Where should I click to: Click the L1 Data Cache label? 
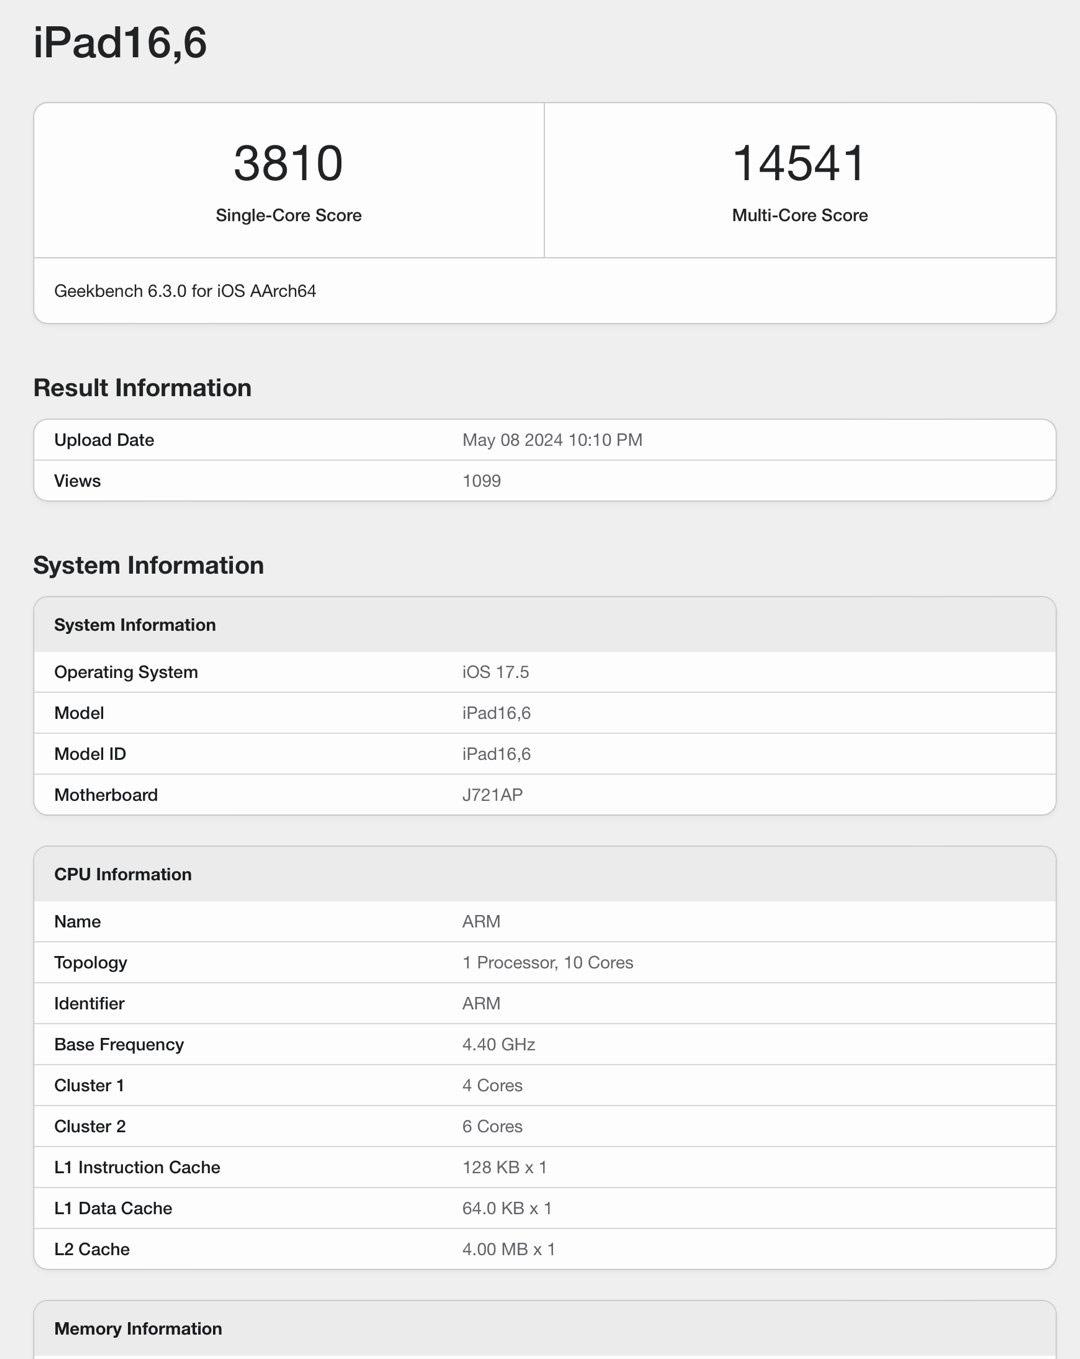tap(113, 1209)
